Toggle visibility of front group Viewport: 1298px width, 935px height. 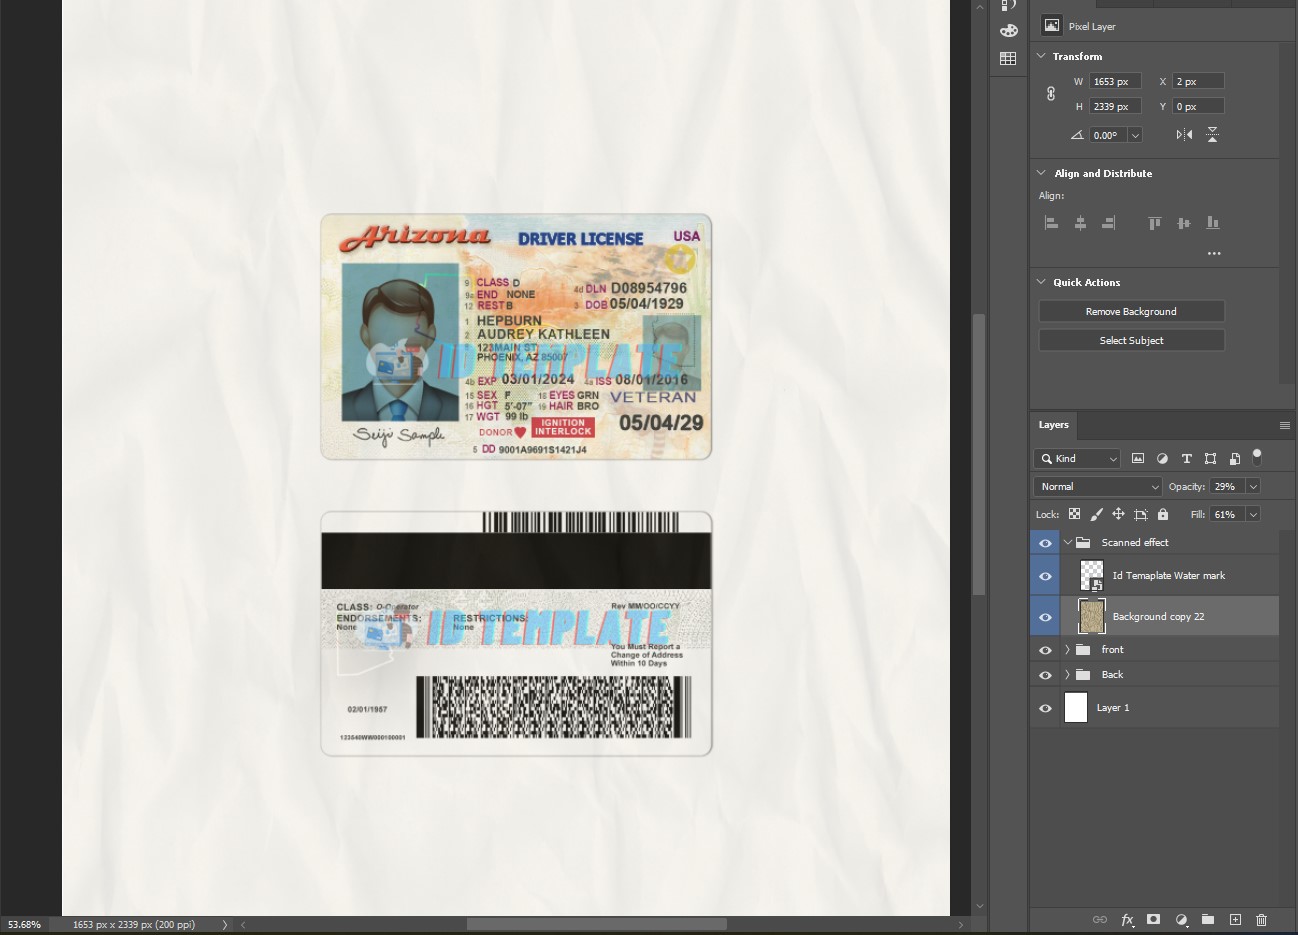tap(1045, 649)
